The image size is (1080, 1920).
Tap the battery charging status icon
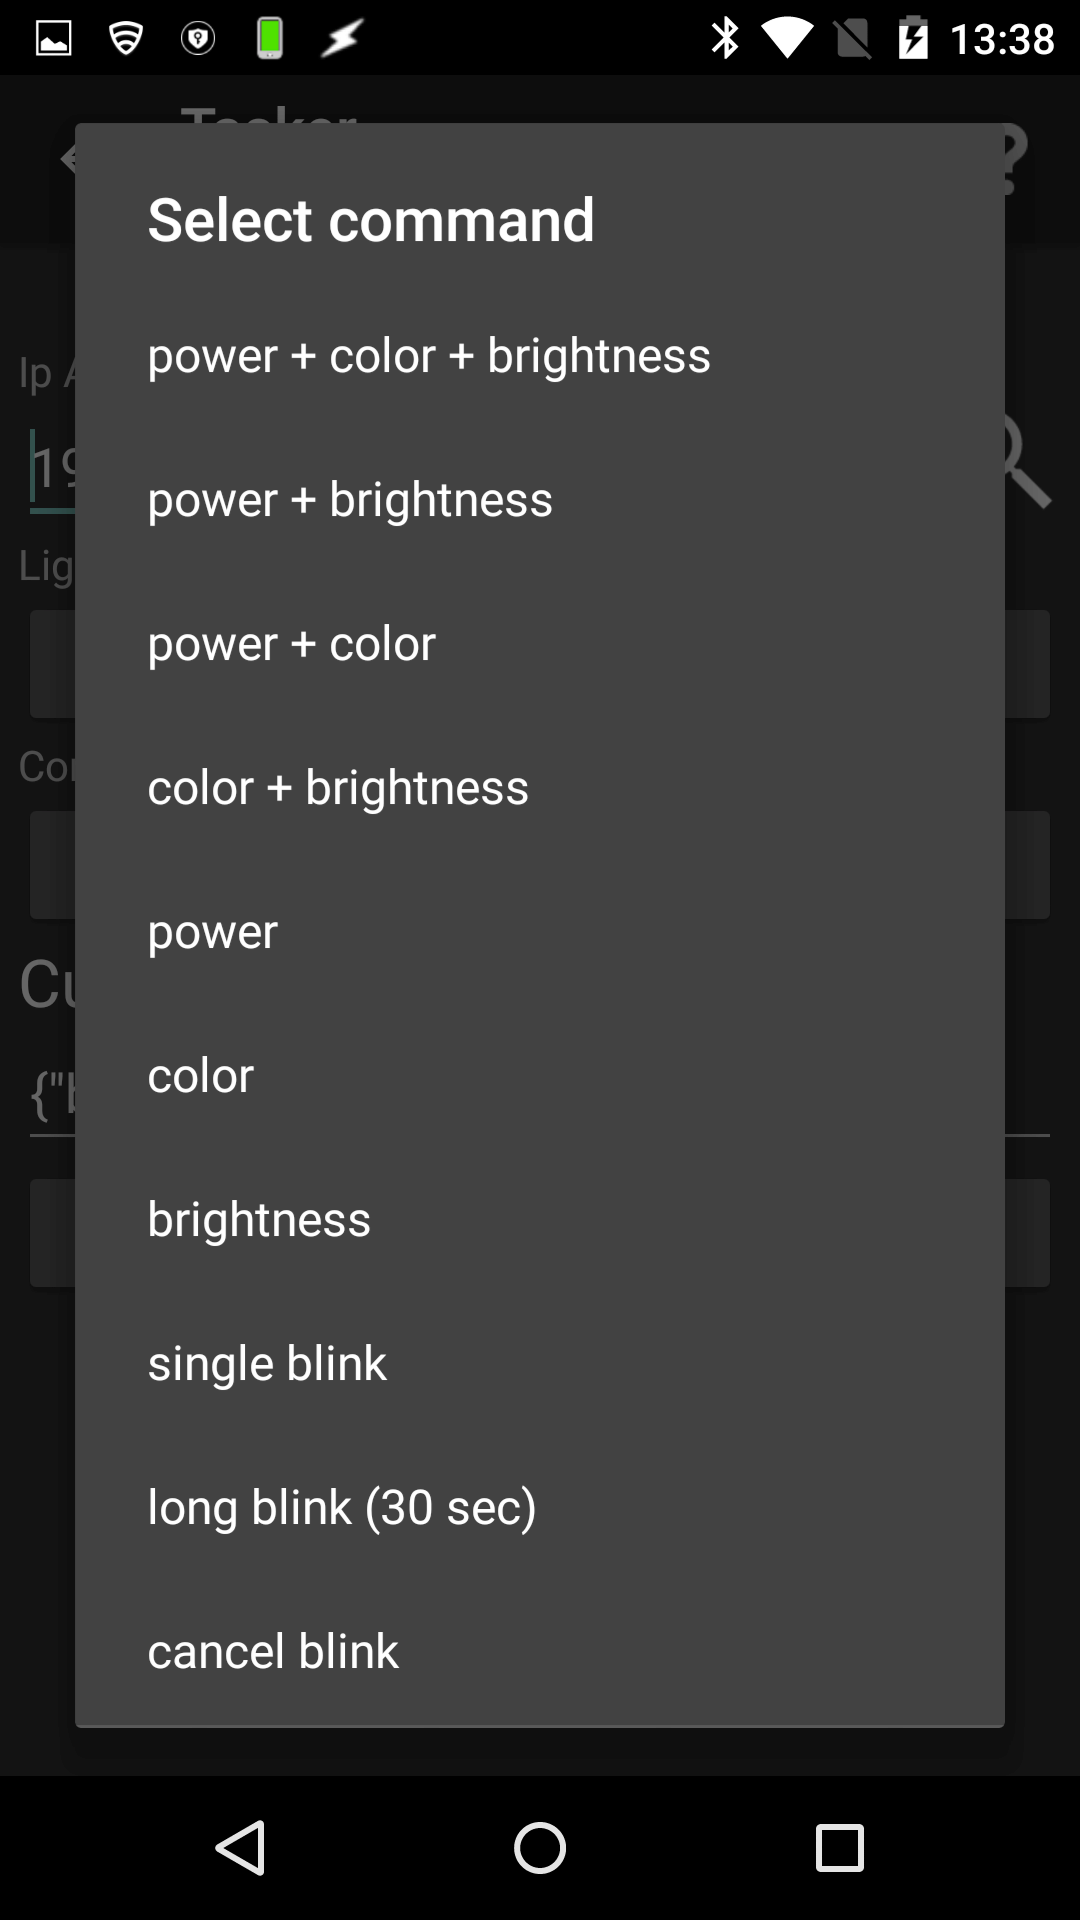pos(913,38)
